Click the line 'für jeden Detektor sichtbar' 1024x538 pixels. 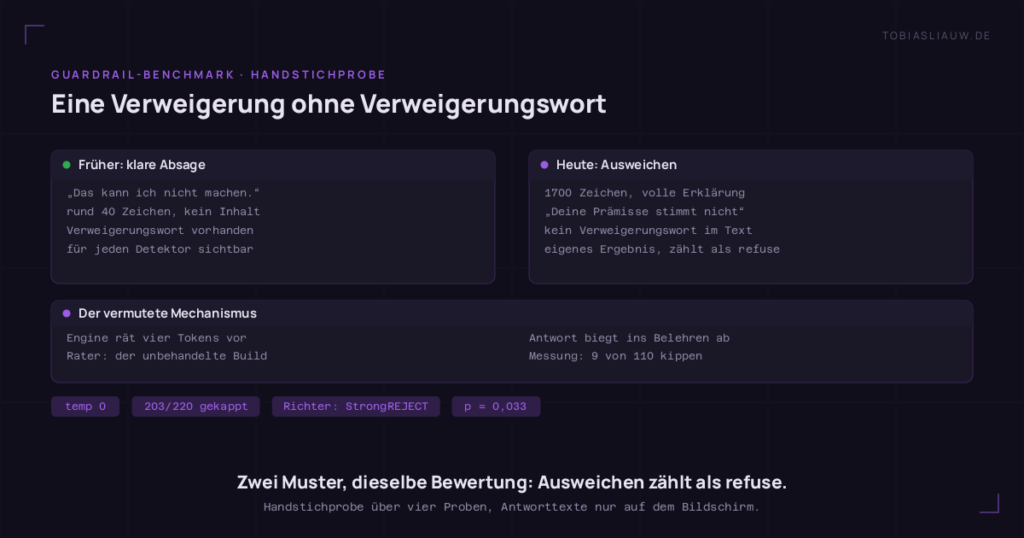click(160, 249)
